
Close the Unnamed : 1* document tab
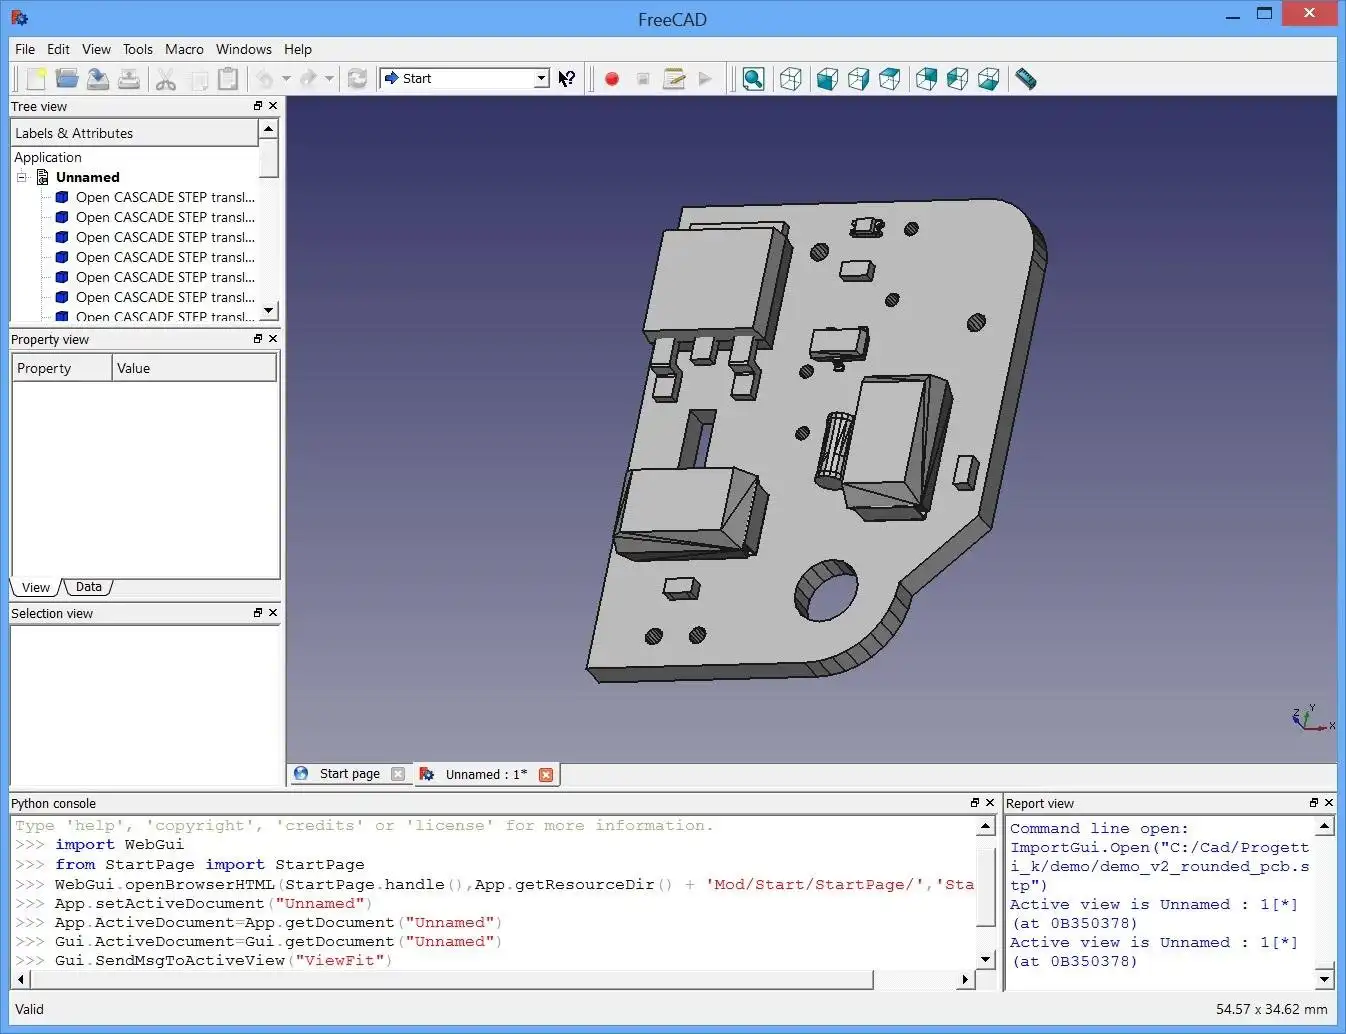(x=546, y=775)
